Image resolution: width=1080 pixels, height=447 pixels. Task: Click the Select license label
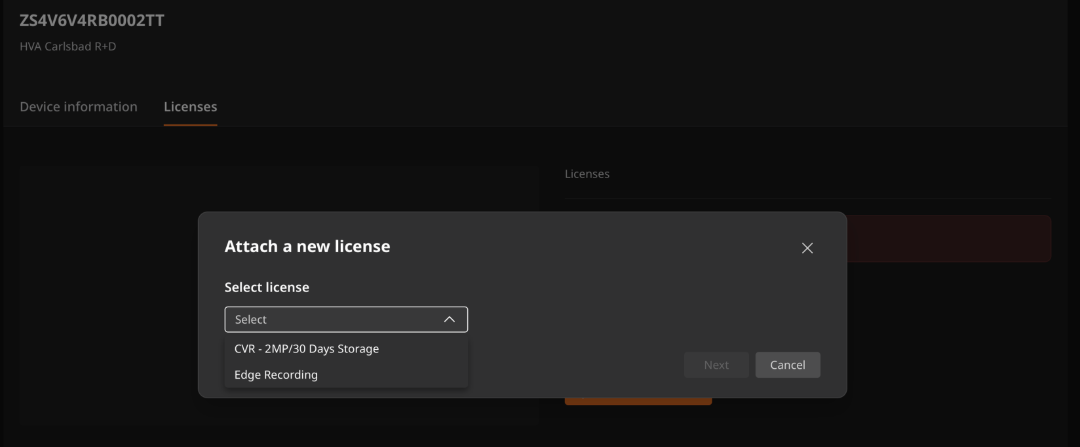pos(267,287)
